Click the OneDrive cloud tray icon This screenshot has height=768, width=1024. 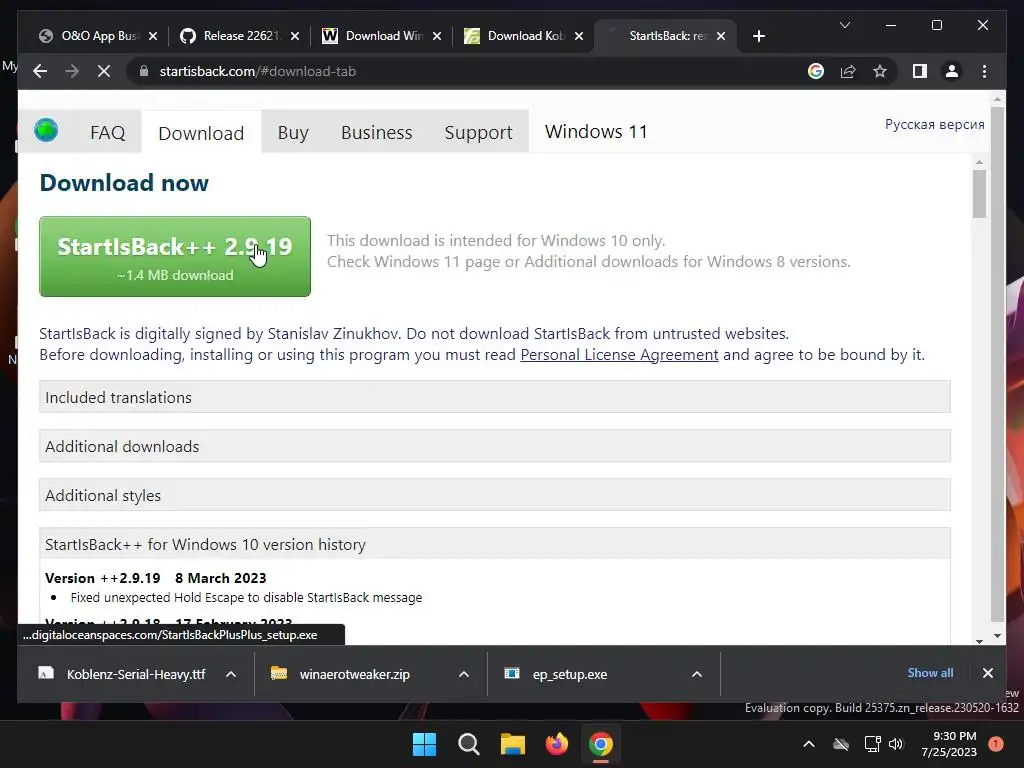pos(841,744)
